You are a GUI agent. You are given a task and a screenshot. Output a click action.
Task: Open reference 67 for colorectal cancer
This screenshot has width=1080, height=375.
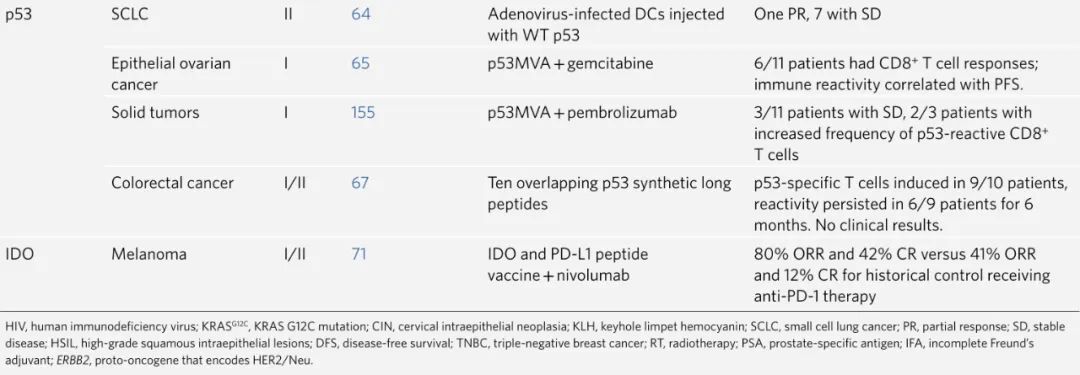click(x=360, y=183)
